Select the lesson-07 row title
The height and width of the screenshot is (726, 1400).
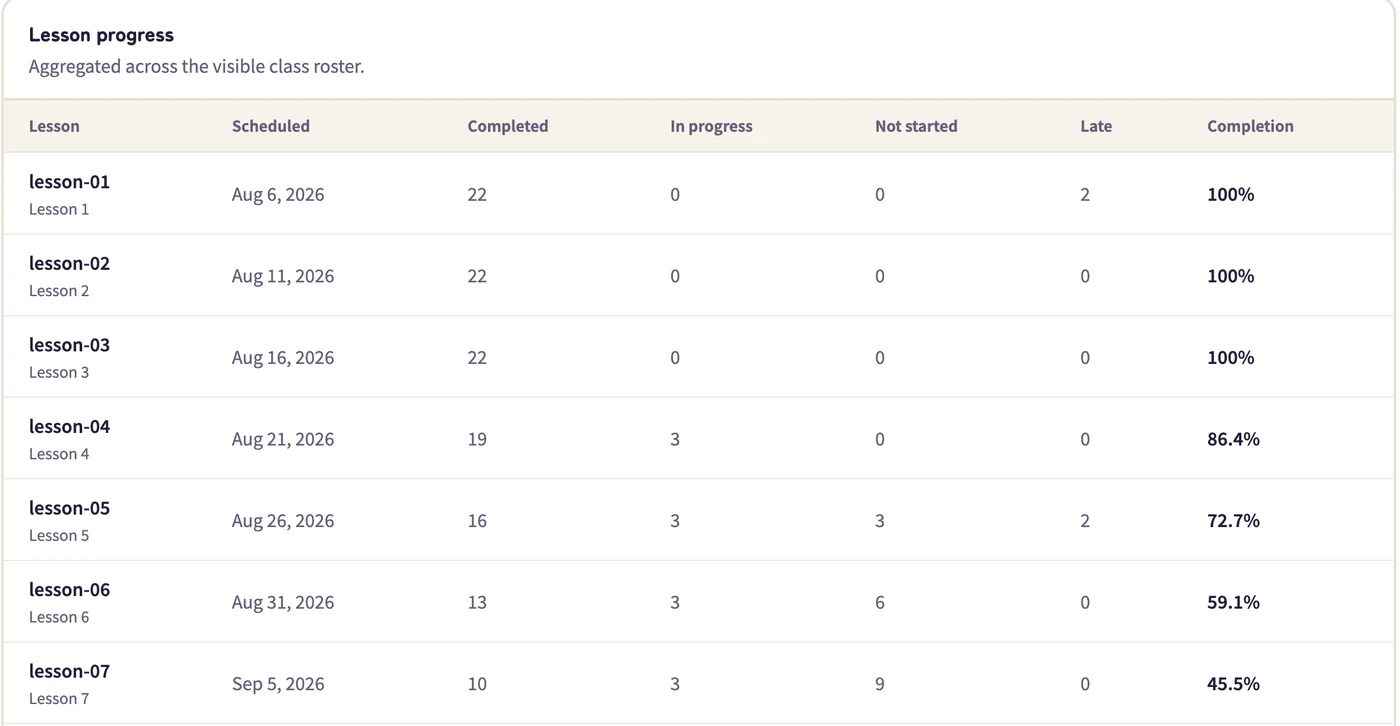click(x=69, y=671)
